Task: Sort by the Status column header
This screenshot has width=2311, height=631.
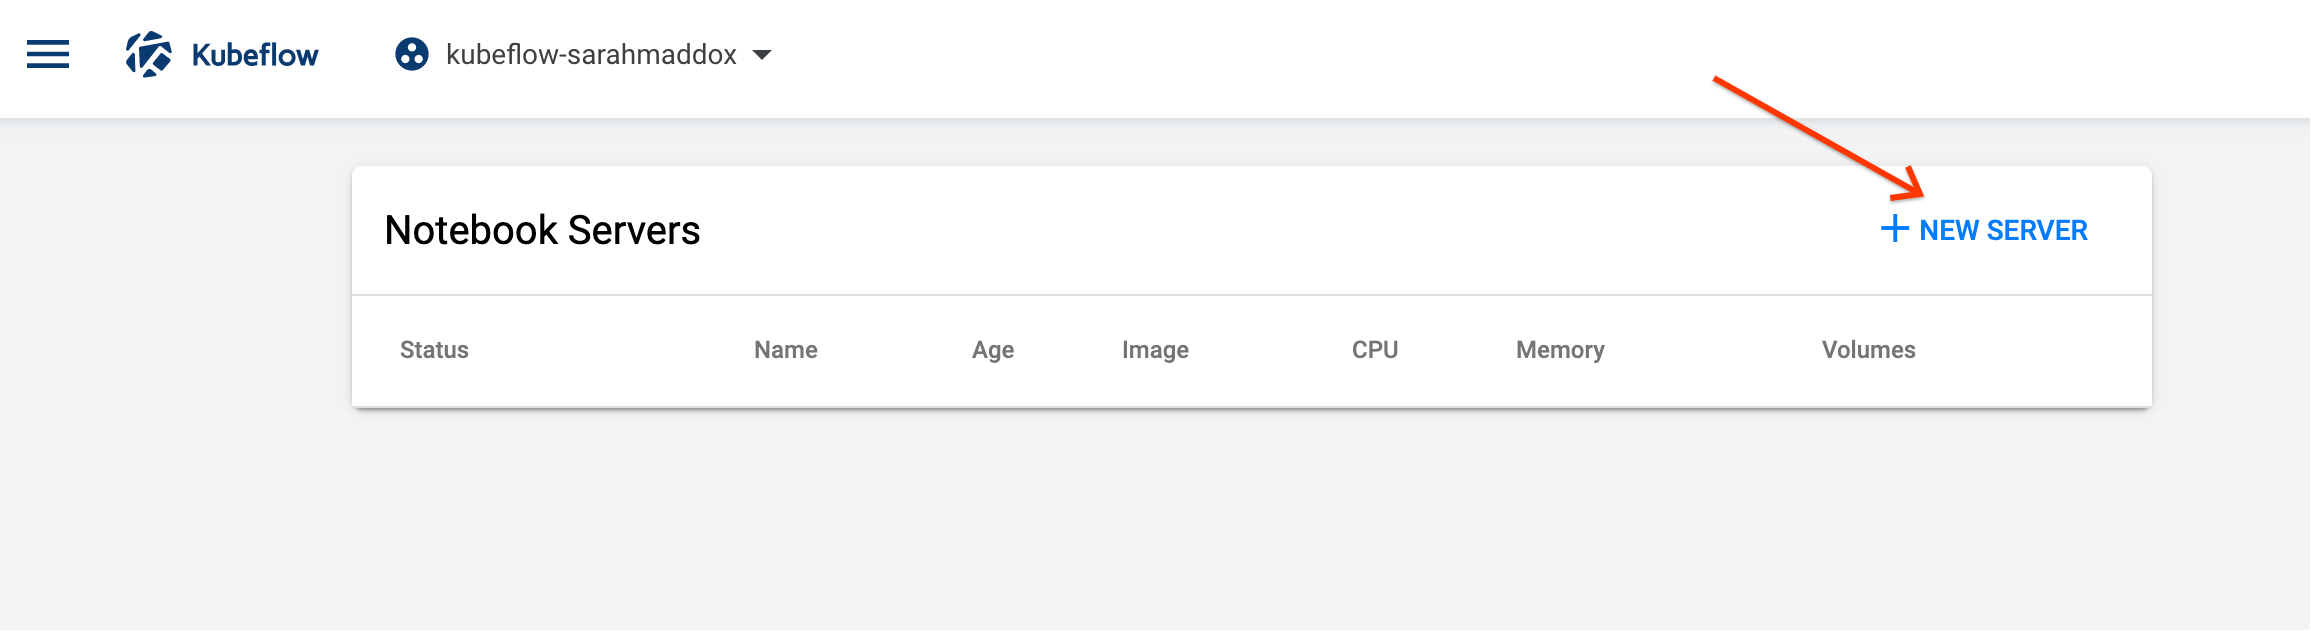Action: [433, 349]
